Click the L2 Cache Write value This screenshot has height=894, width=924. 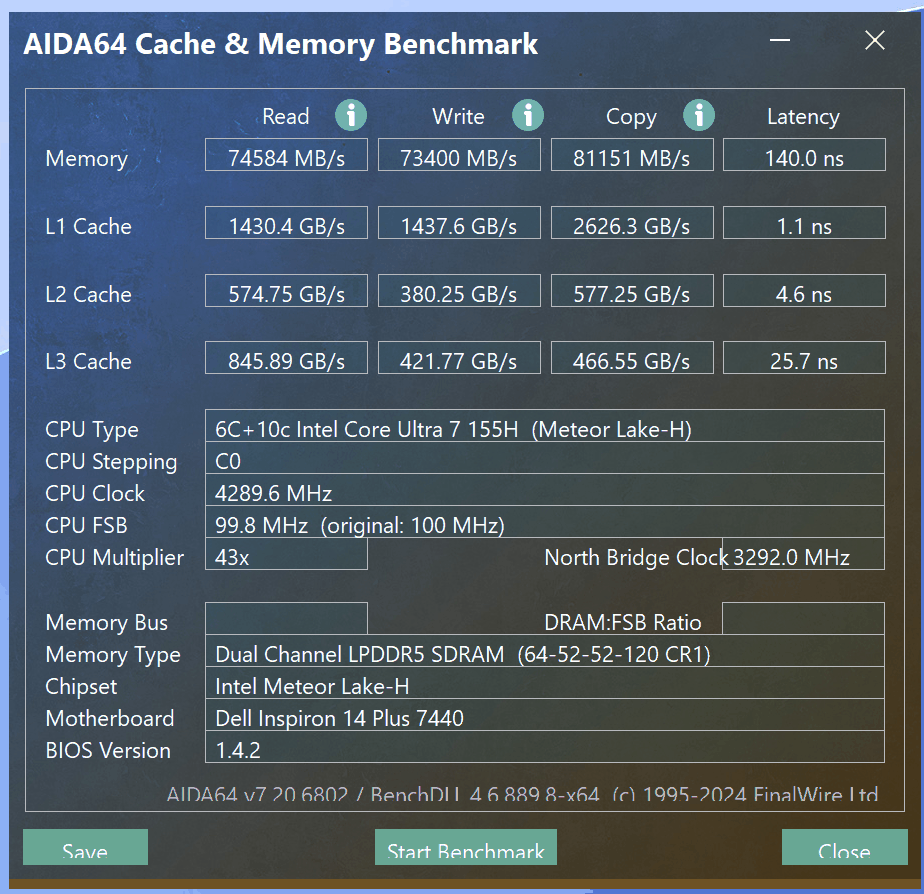[459, 292]
